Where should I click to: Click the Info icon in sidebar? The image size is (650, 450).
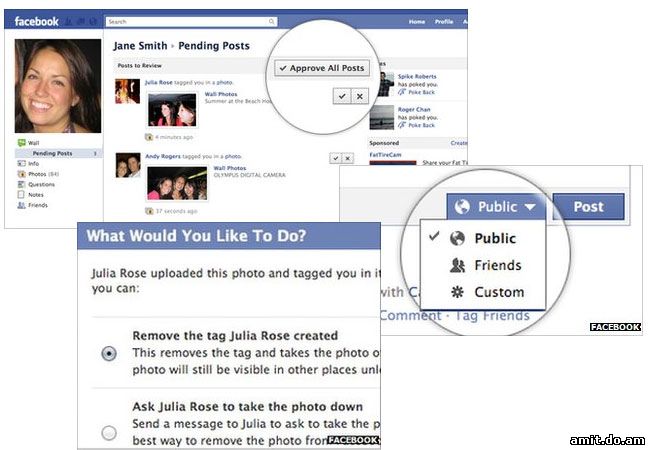tap(22, 164)
